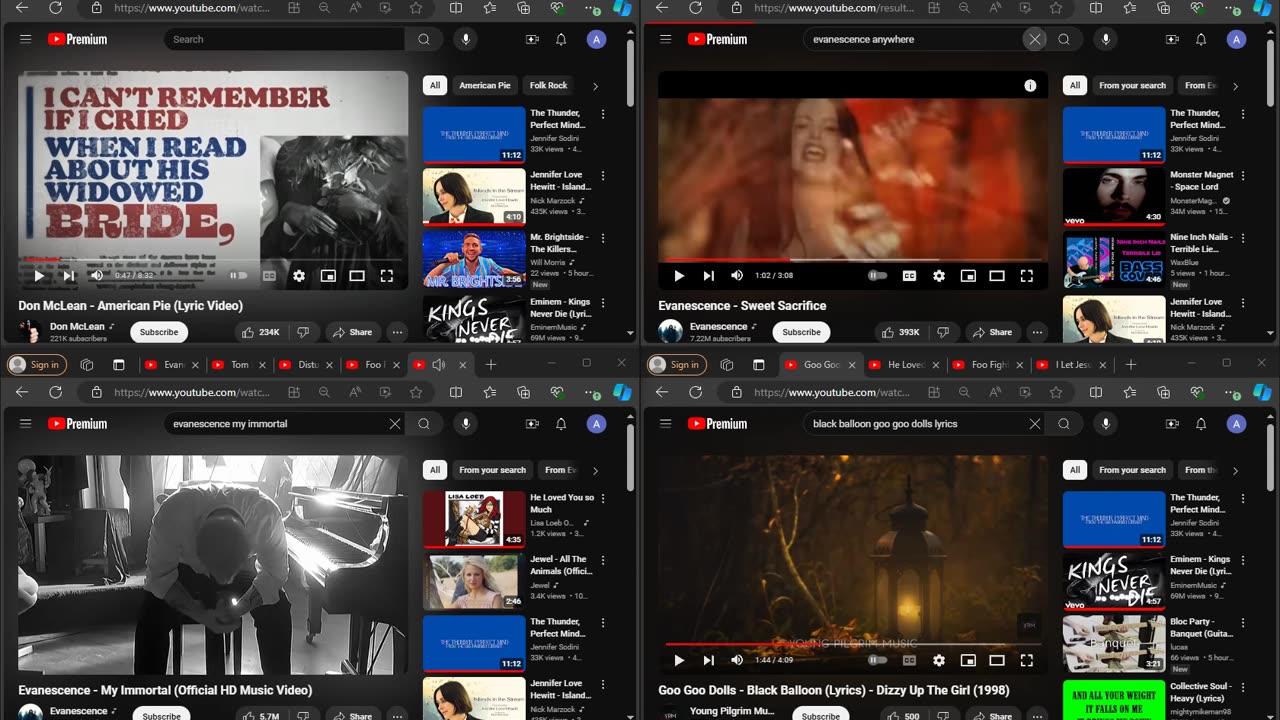Mute audio in American Pie player
This screenshot has height=720, width=1280.
tap(97, 276)
